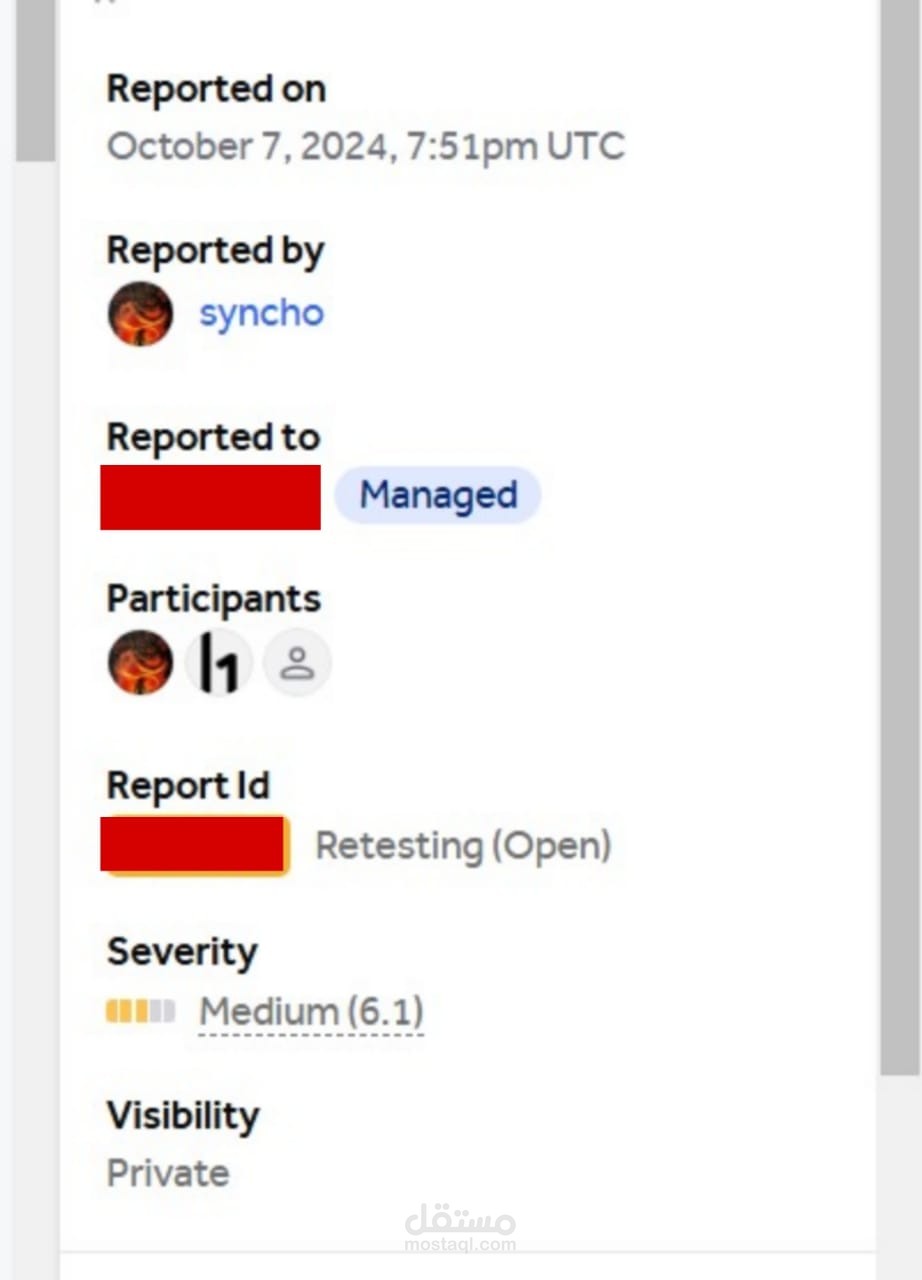This screenshot has width=922, height=1280.
Task: Click the redacted program name under Reported to
Action: pyautogui.click(x=211, y=497)
